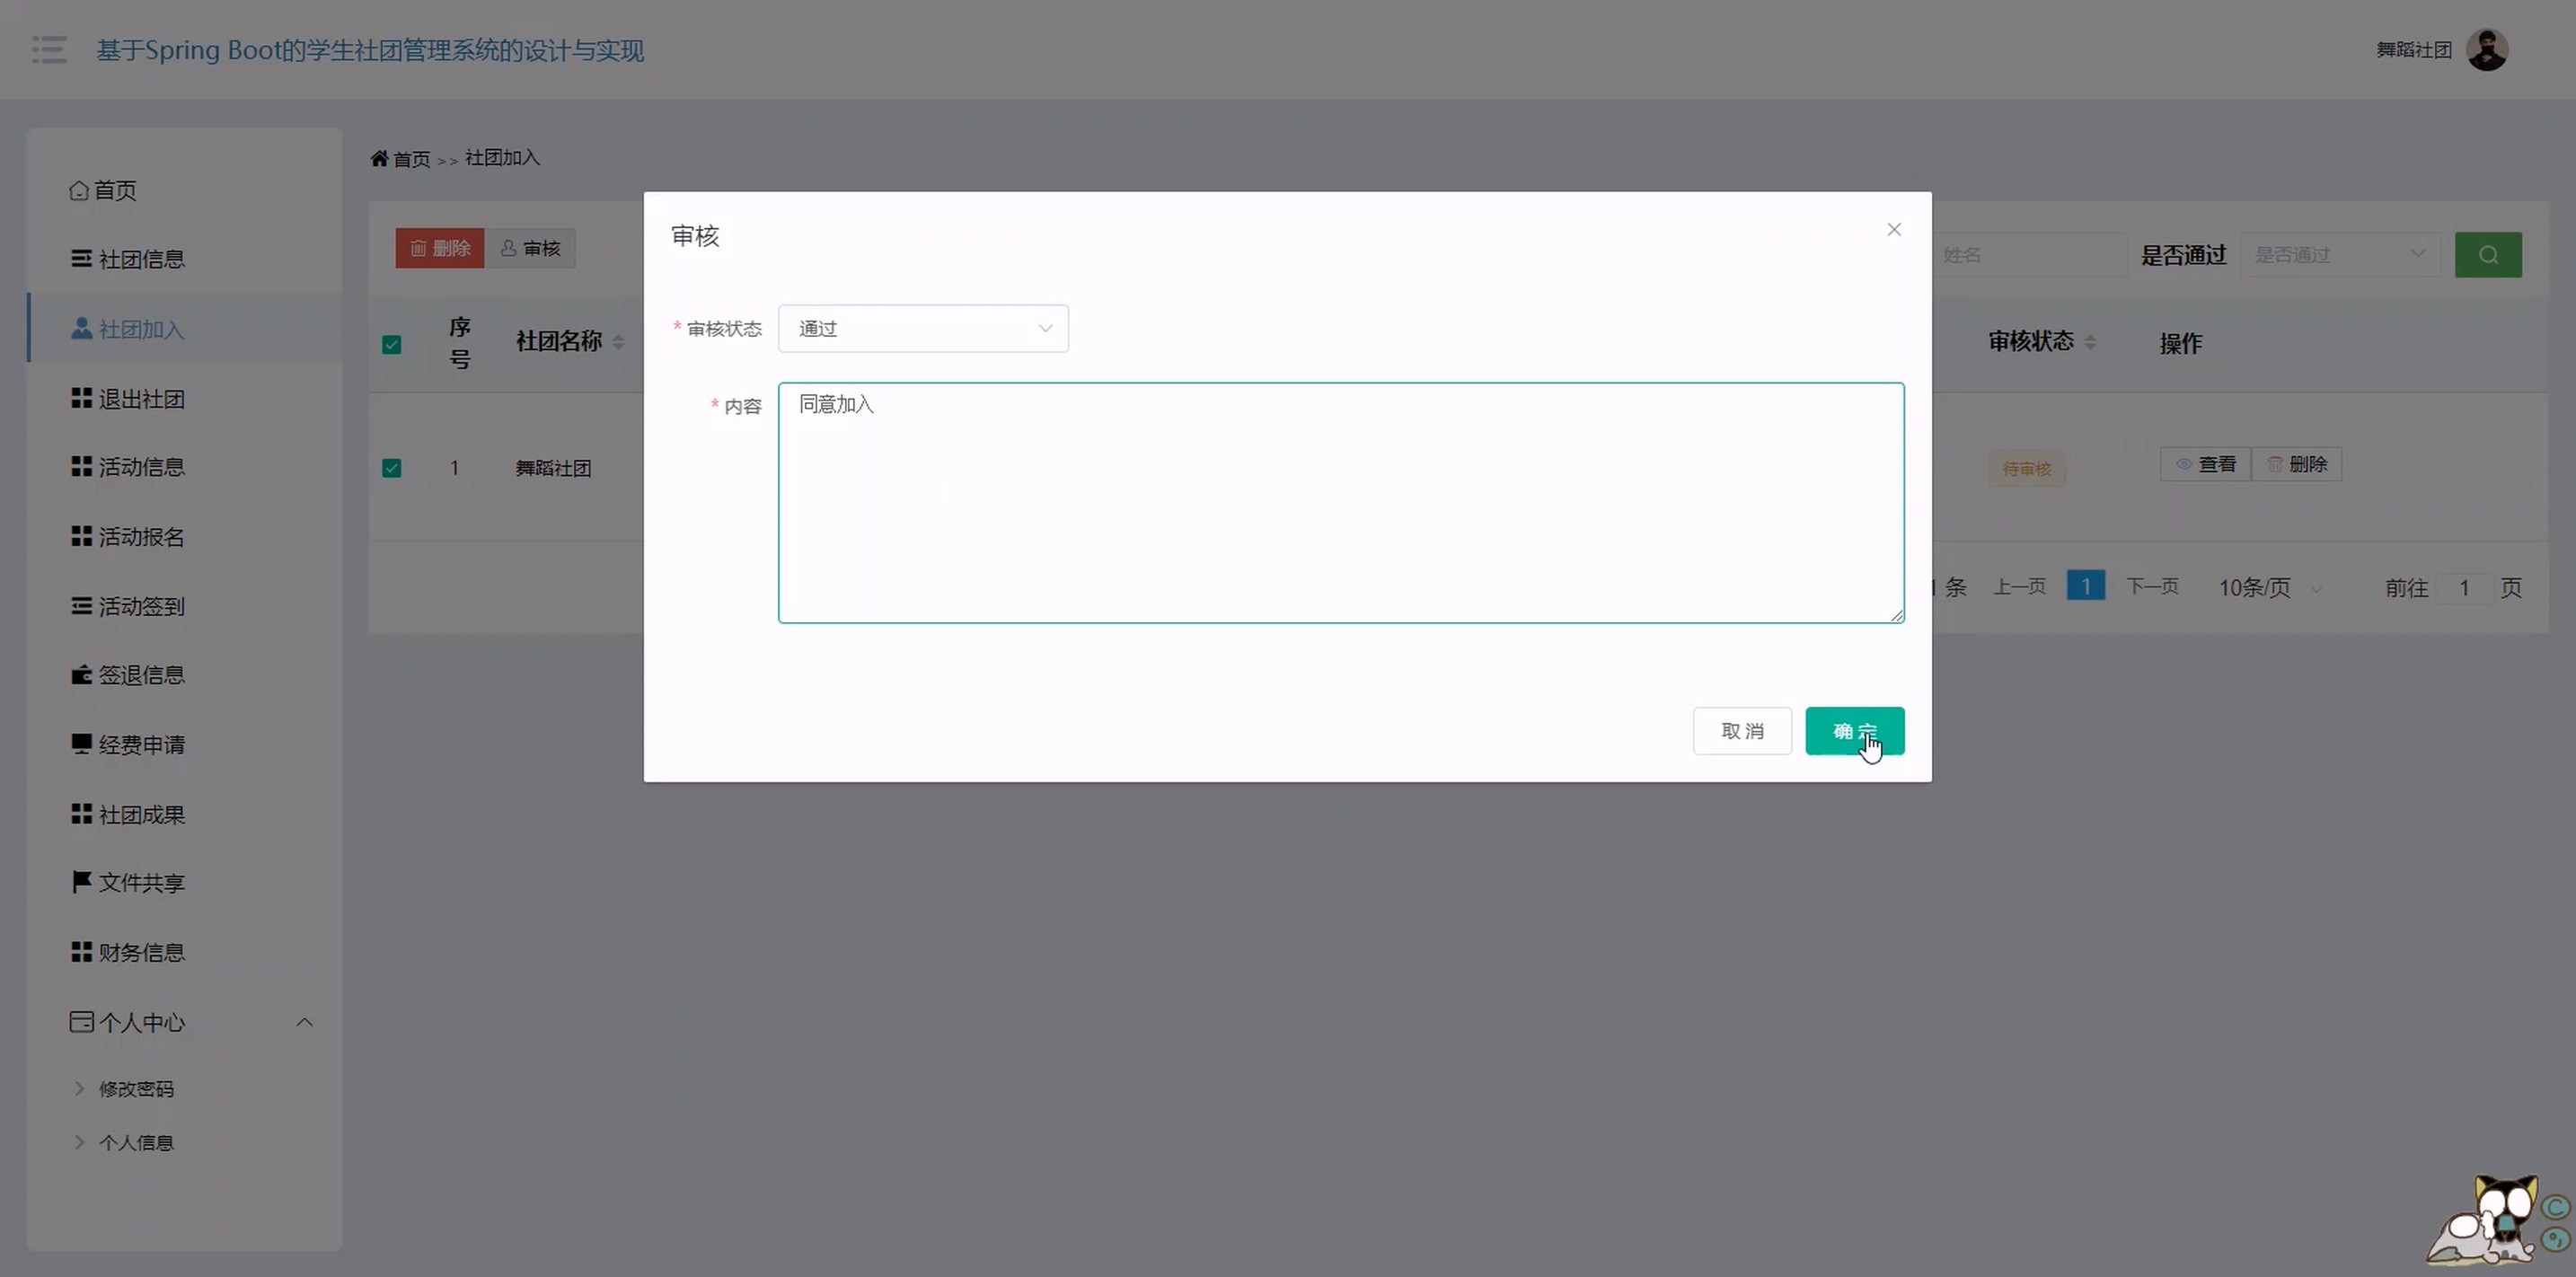2576x1277 pixels.
Task: Click the 删除 trash button in row
Action: (2297, 465)
